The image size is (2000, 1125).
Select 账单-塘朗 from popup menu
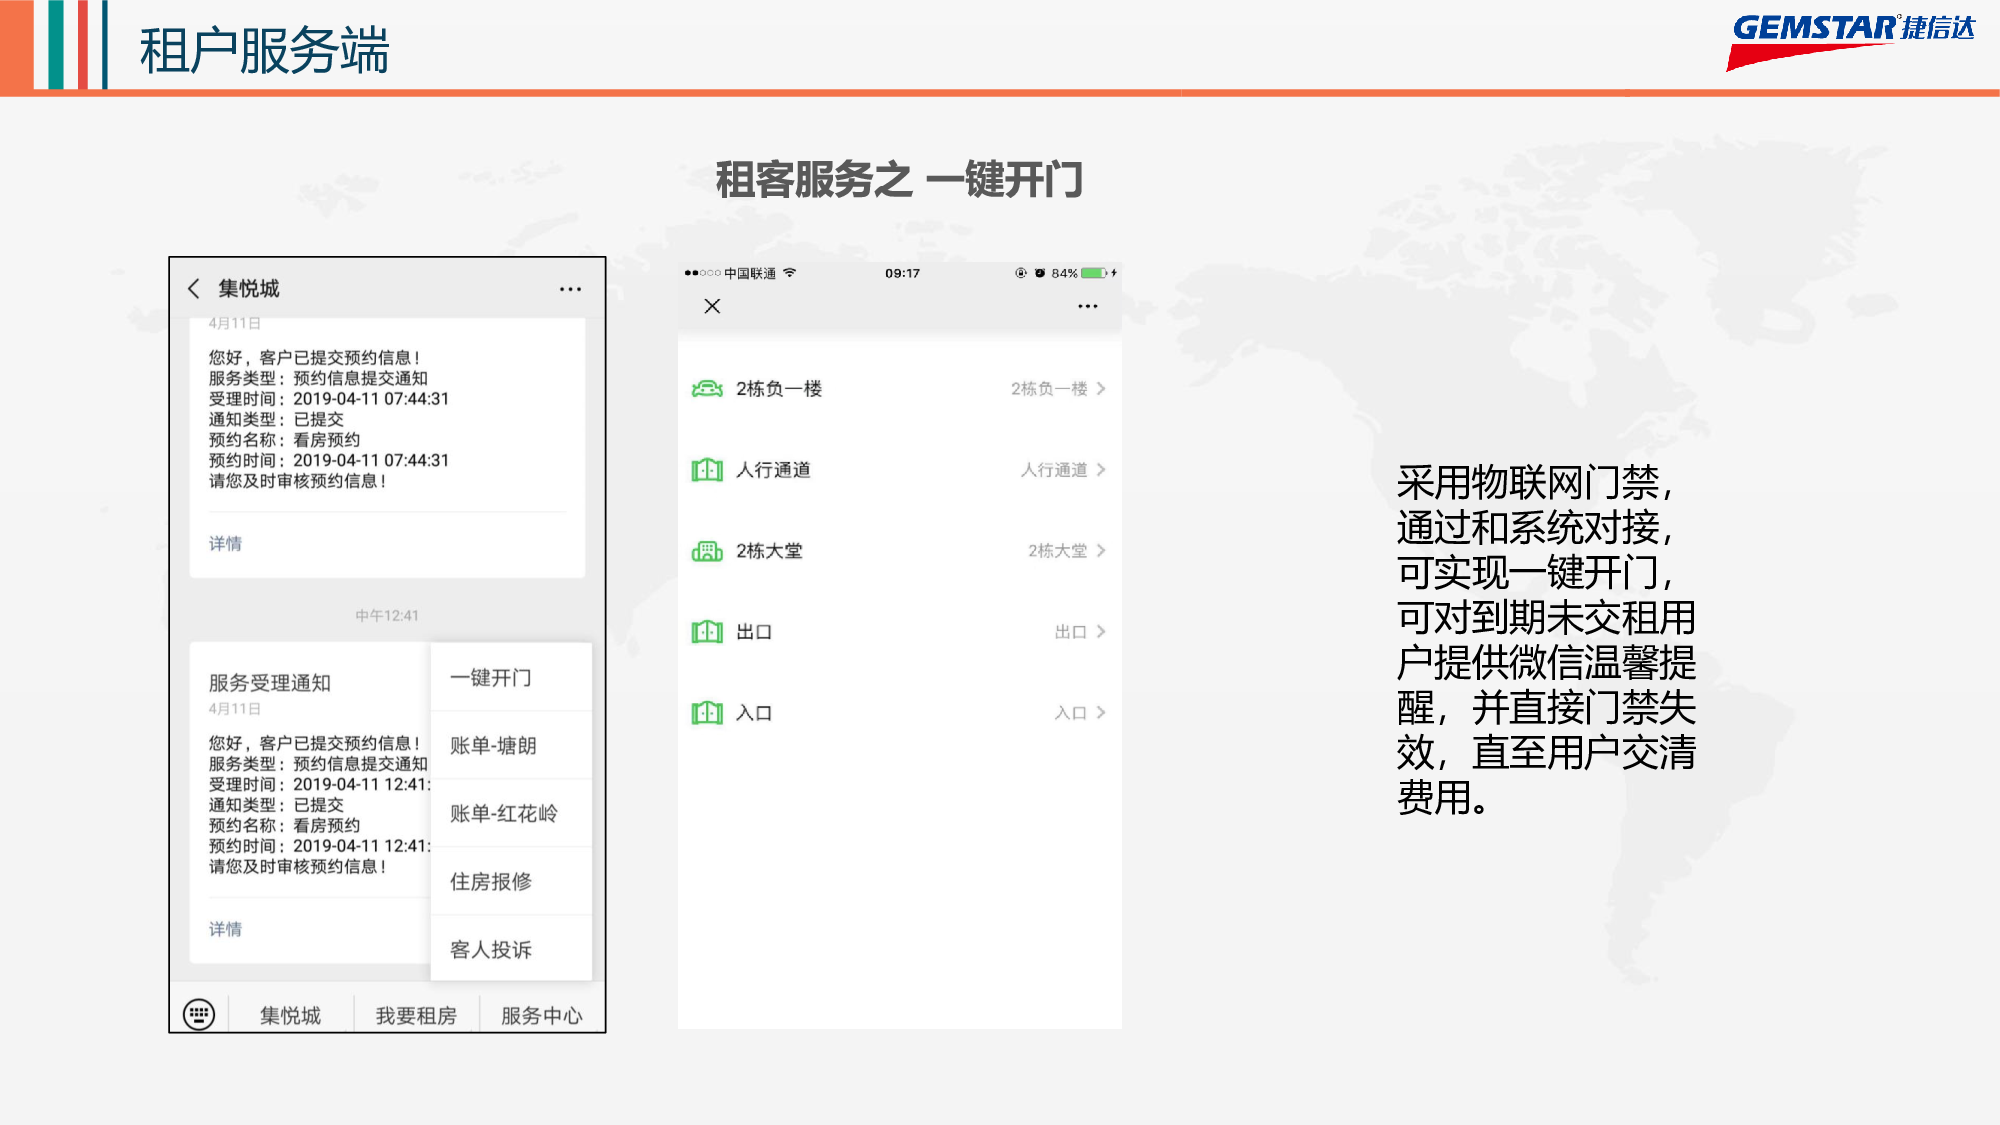(x=511, y=746)
